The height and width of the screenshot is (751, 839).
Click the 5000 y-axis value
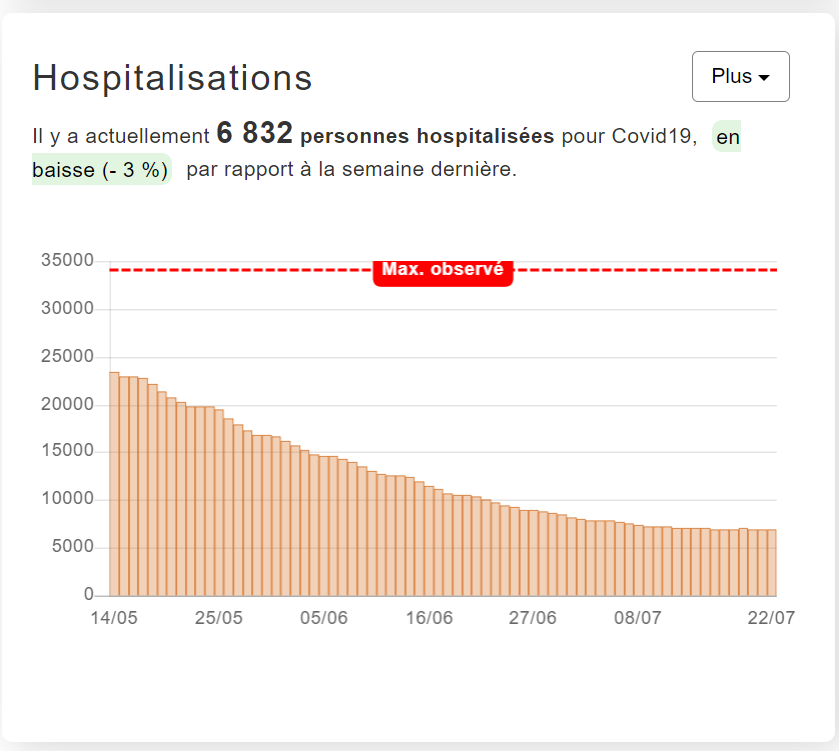tap(73, 548)
